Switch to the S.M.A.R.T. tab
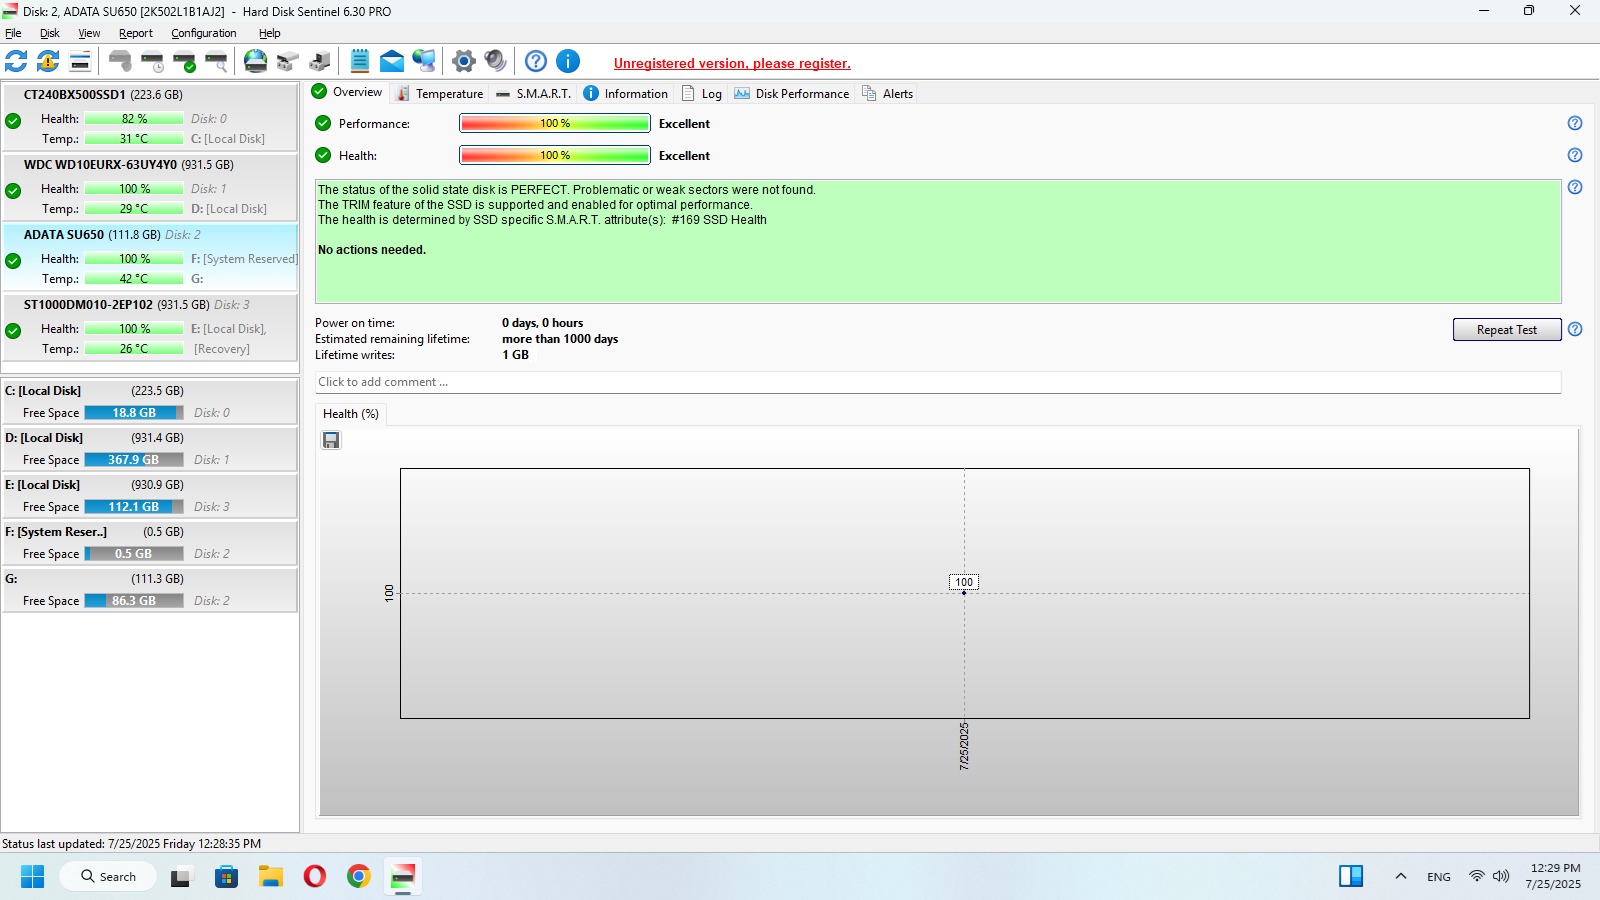 coord(534,93)
